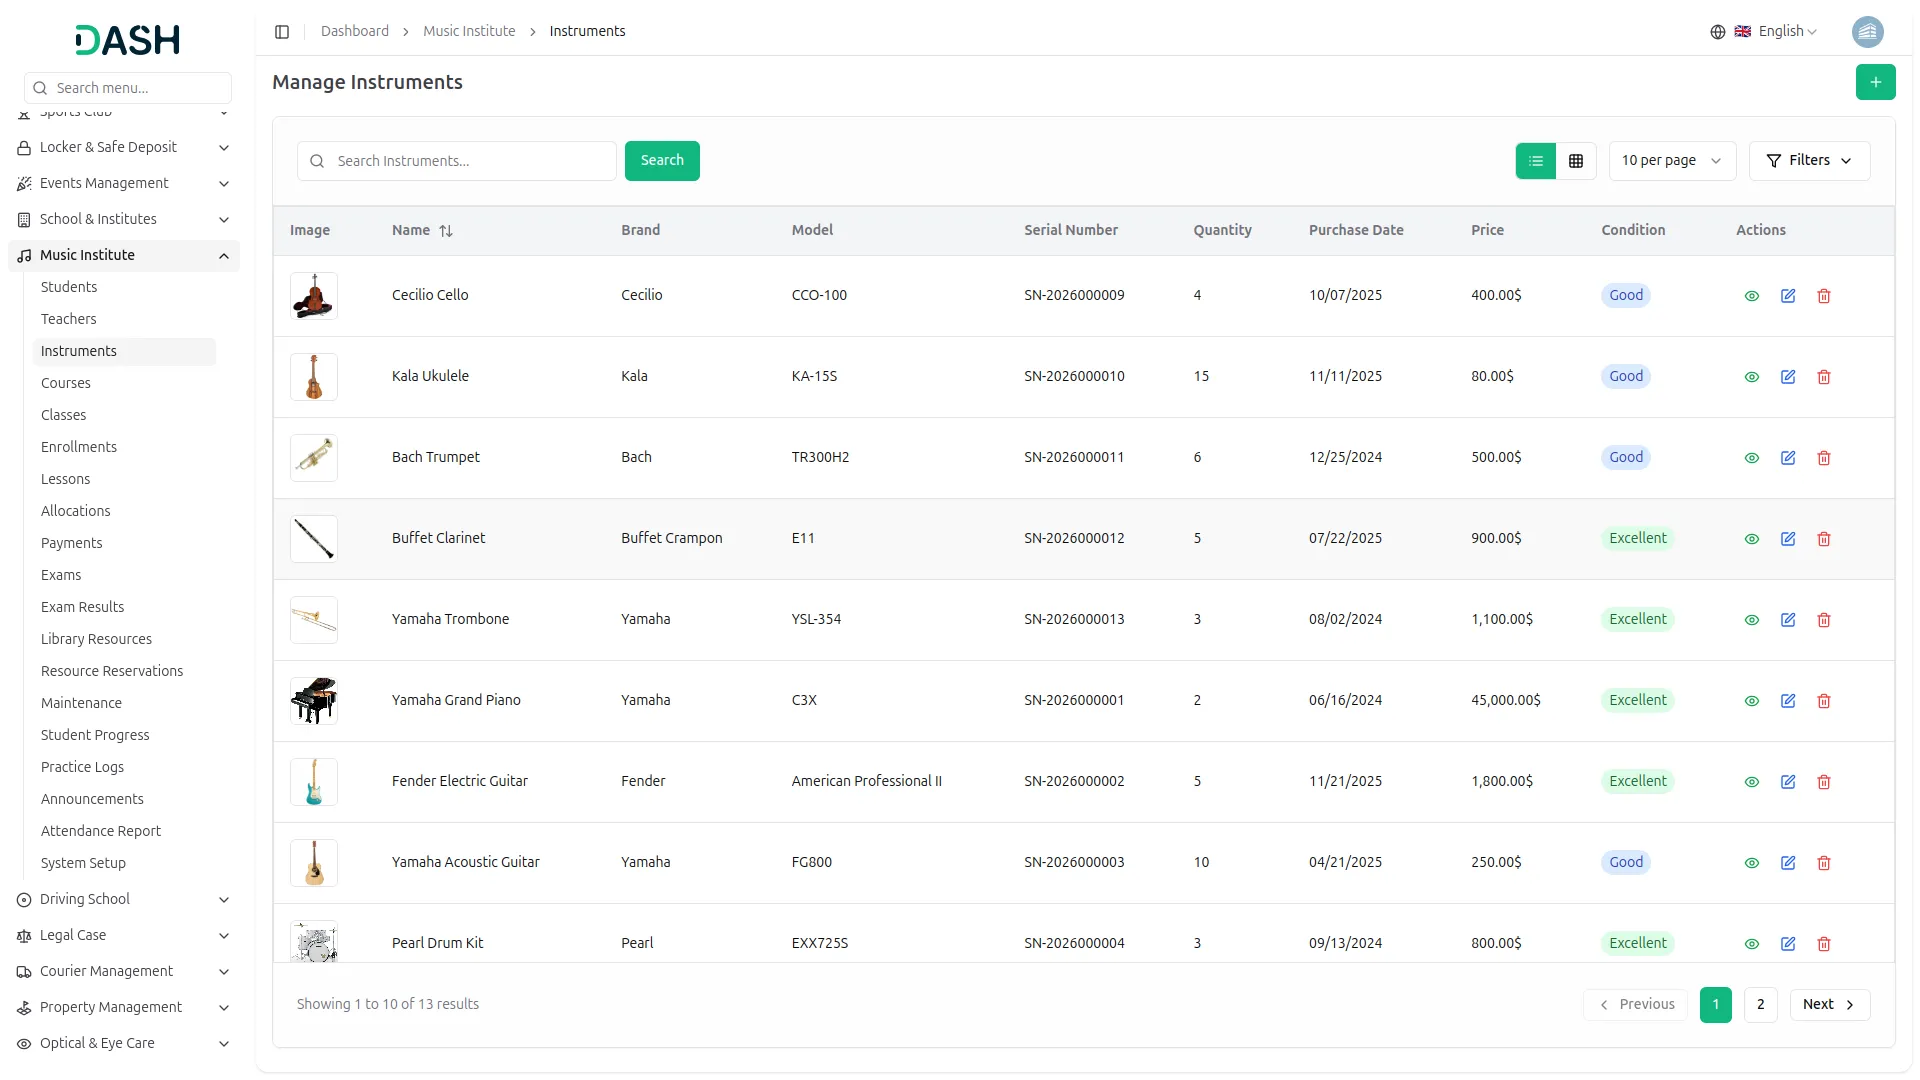Open the 10 per page dropdown
1920x1080 pixels.
[x=1671, y=161]
